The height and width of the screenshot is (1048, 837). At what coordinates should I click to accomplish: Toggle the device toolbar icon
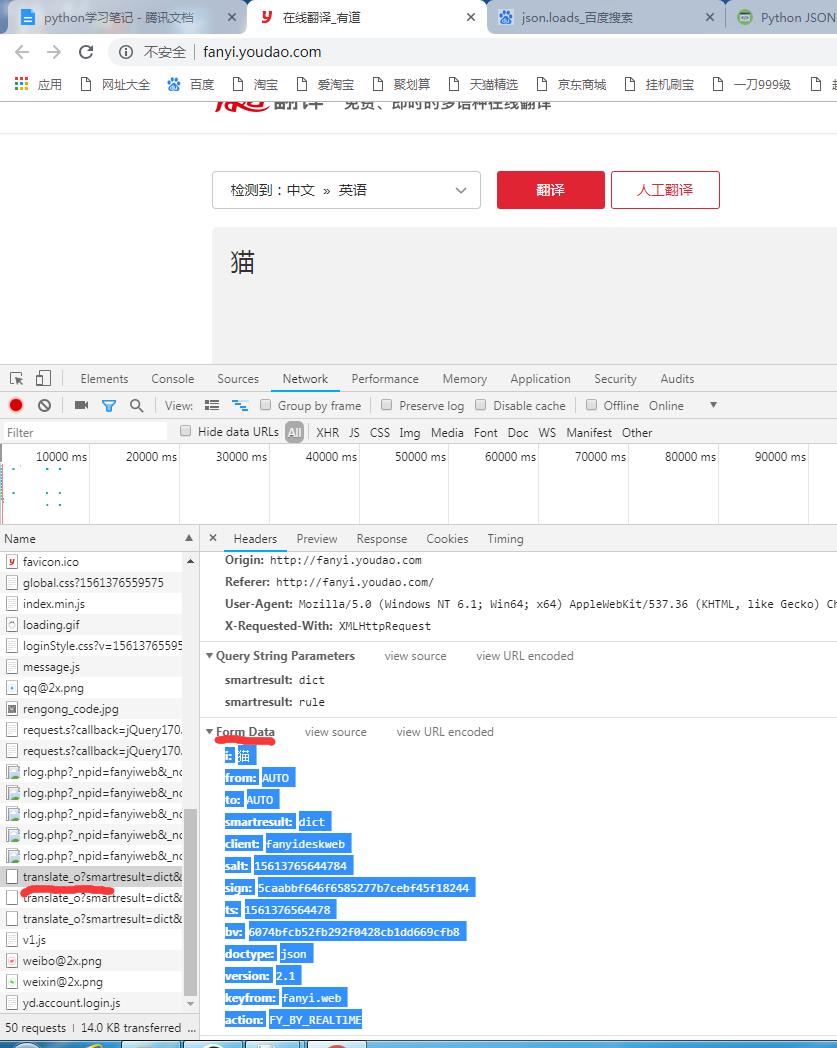tap(43, 379)
